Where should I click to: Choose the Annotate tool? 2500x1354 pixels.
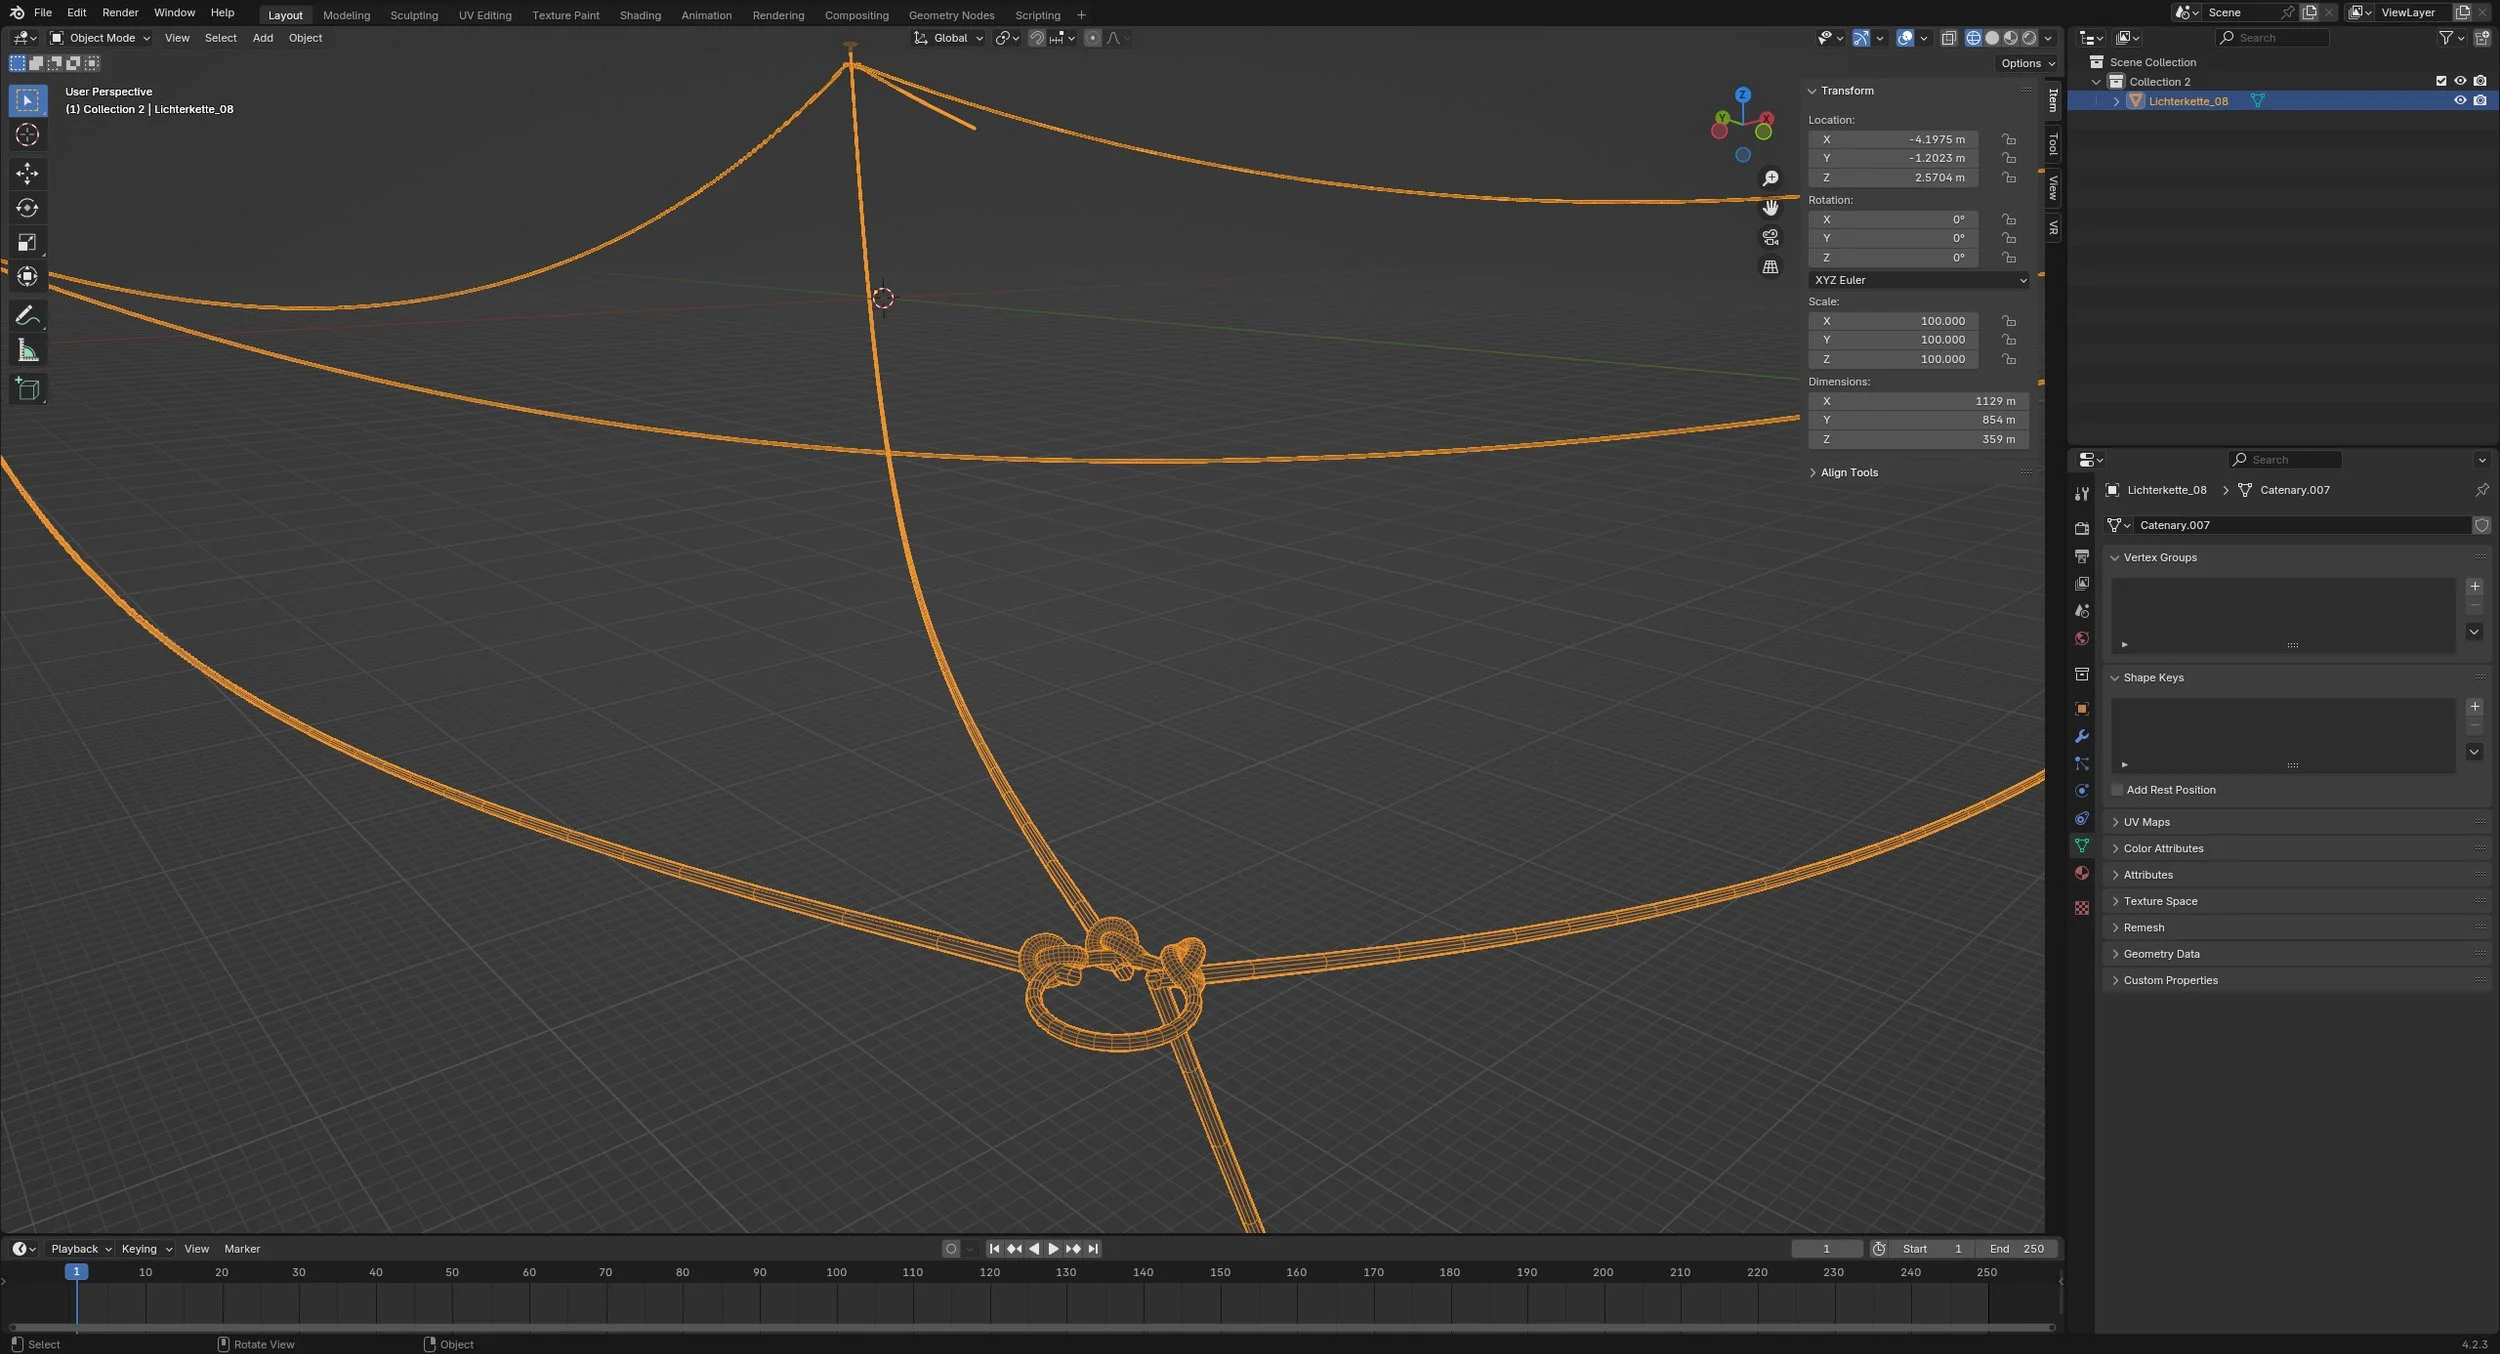pyautogui.click(x=27, y=316)
